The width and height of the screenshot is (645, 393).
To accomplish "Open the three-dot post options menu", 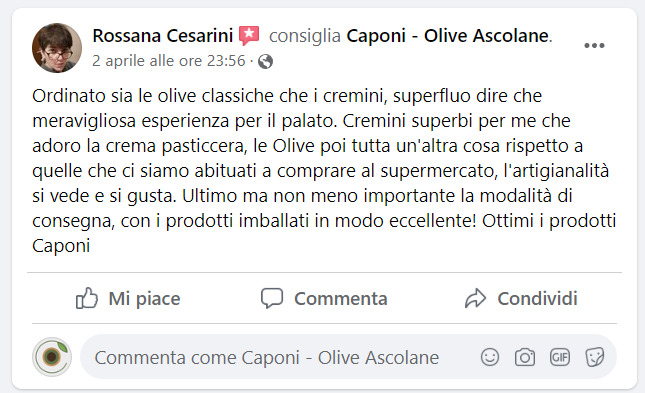I will point(594,46).
